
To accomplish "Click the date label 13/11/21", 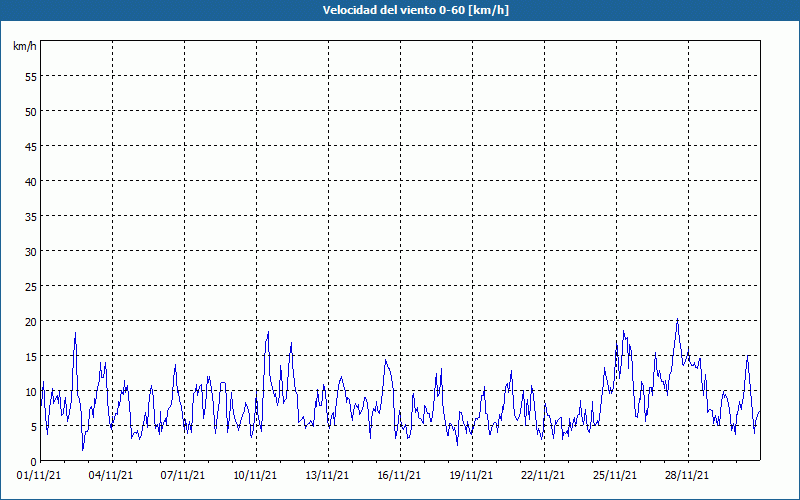I will click(327, 475).
